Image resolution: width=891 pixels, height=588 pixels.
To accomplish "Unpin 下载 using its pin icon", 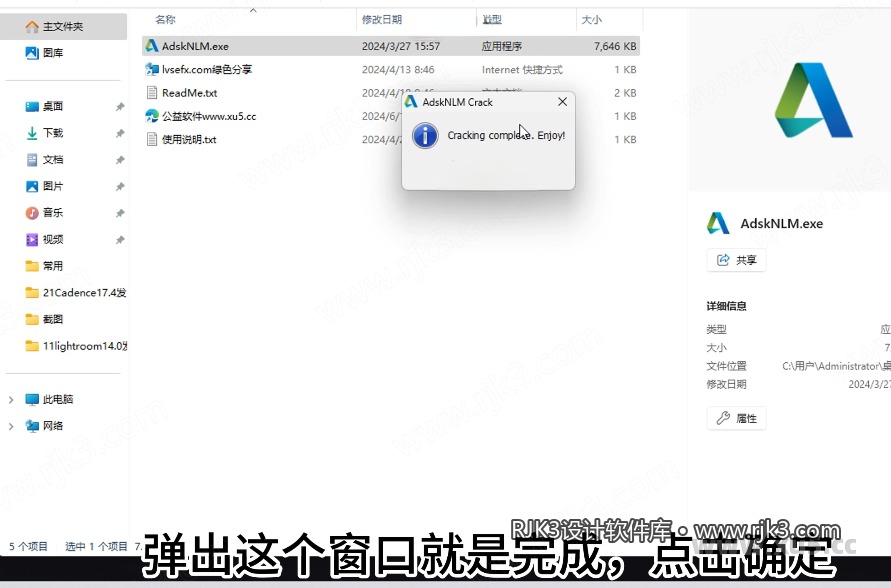I will click(120, 133).
